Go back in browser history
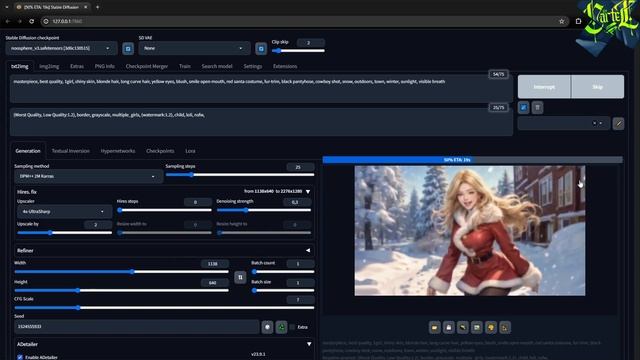Image resolution: width=640 pixels, height=360 pixels. (x=8, y=21)
